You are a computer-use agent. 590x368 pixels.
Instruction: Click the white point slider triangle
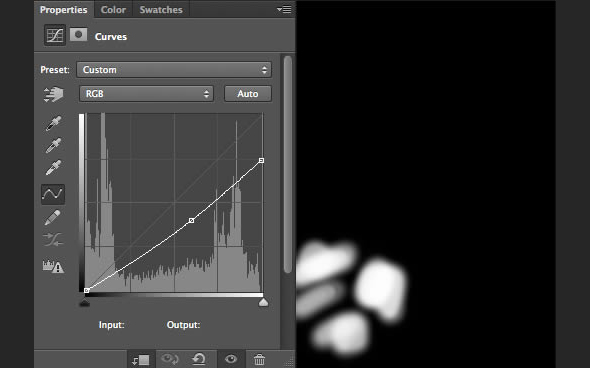(x=263, y=302)
